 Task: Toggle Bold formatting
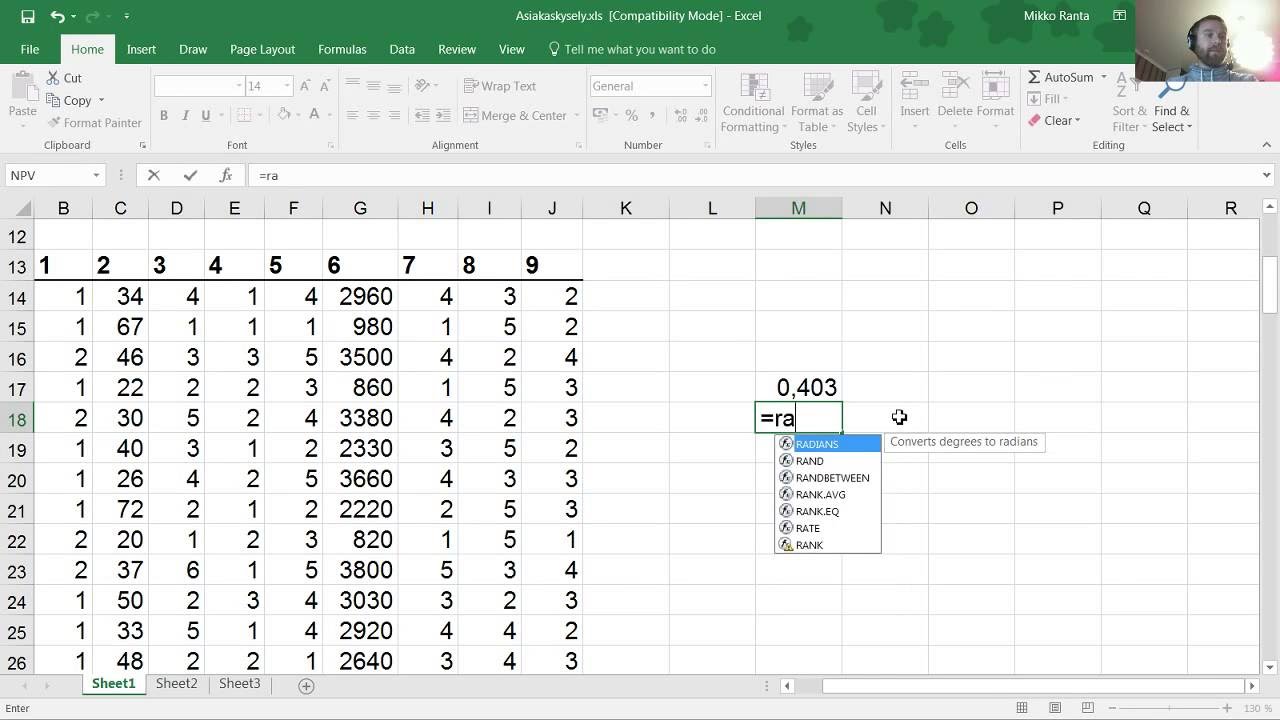tap(165, 115)
